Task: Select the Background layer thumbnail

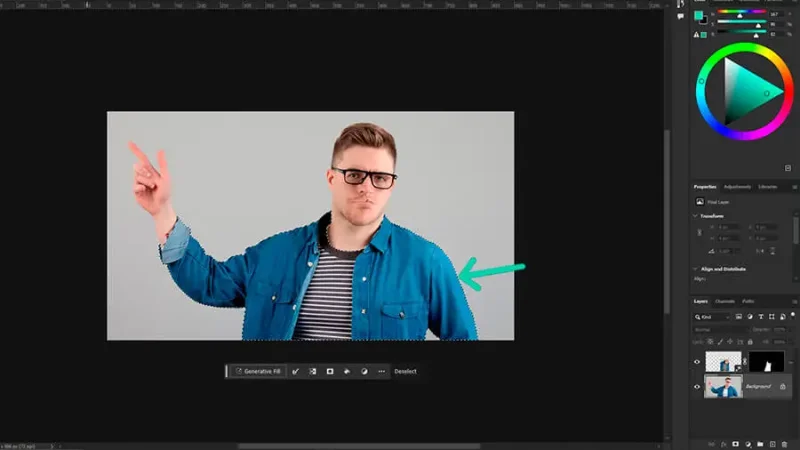Action: point(723,386)
